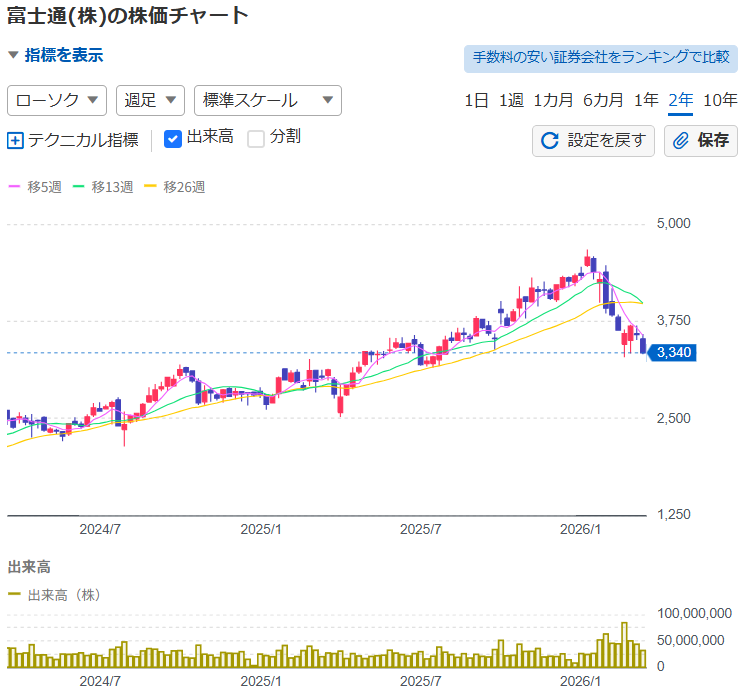Click the 移13週 green legend marker
748x691 pixels.
(x=79, y=186)
